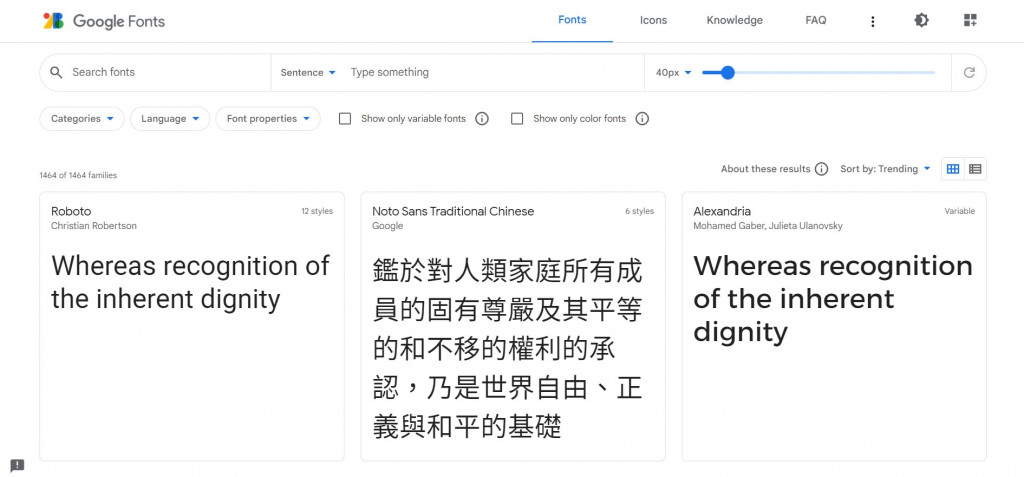Click the 12 styles label on Roboto
The width and height of the screenshot is (1024, 477).
(x=317, y=211)
